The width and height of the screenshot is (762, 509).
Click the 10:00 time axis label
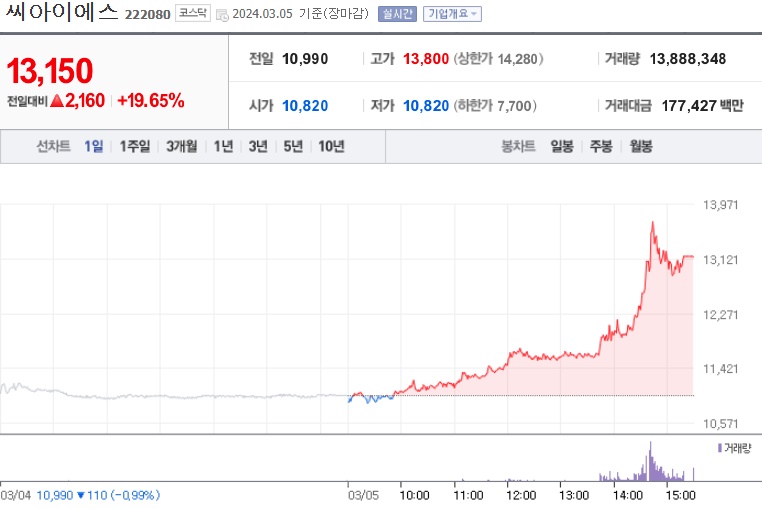(414, 495)
